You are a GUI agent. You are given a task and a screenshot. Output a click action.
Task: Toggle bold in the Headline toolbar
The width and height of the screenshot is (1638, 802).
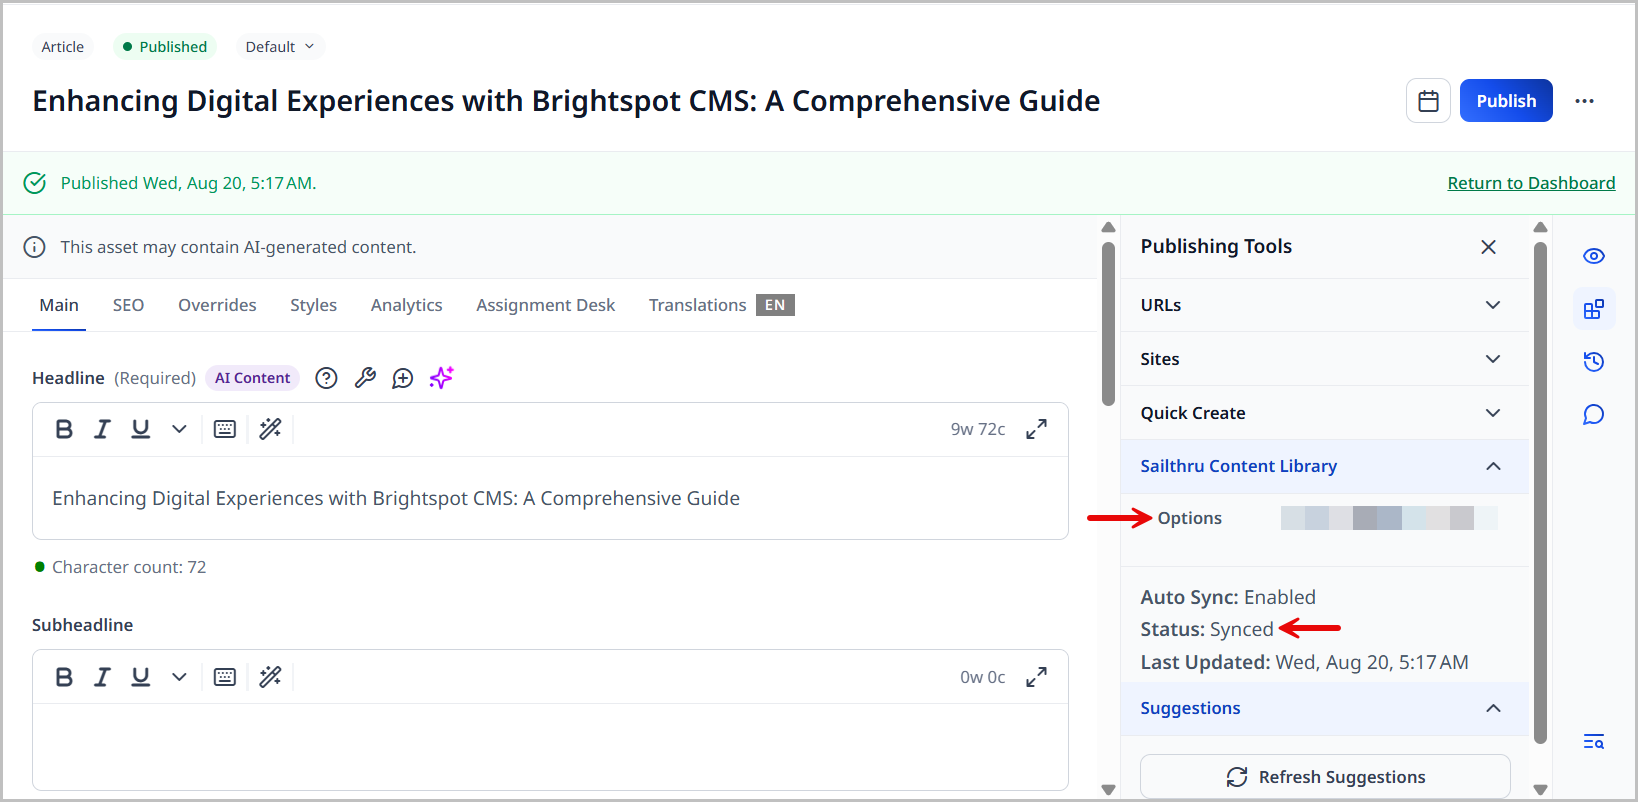[x=64, y=429]
